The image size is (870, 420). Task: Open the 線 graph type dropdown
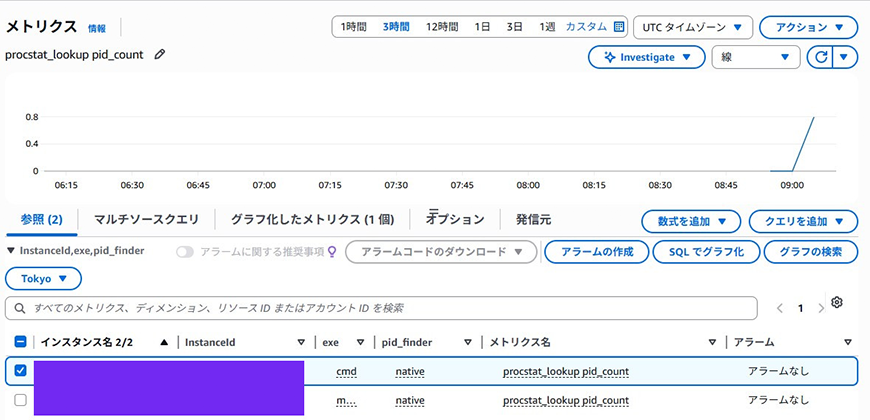(755, 57)
